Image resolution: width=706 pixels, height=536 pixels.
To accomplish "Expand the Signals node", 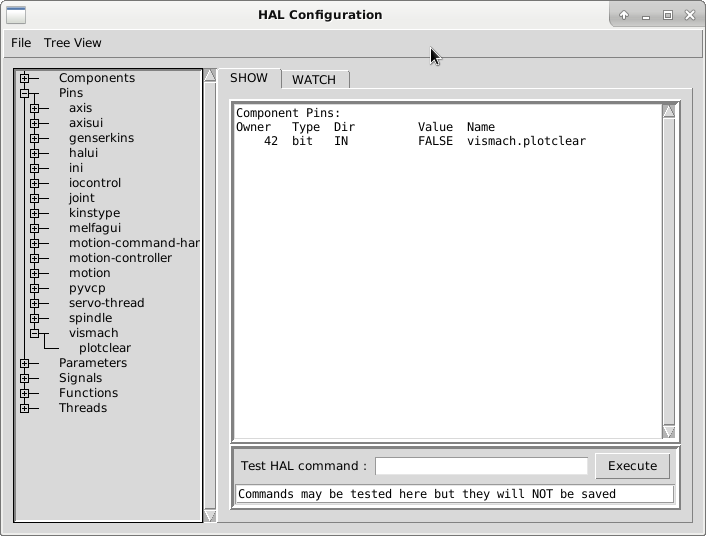I will tap(25, 378).
